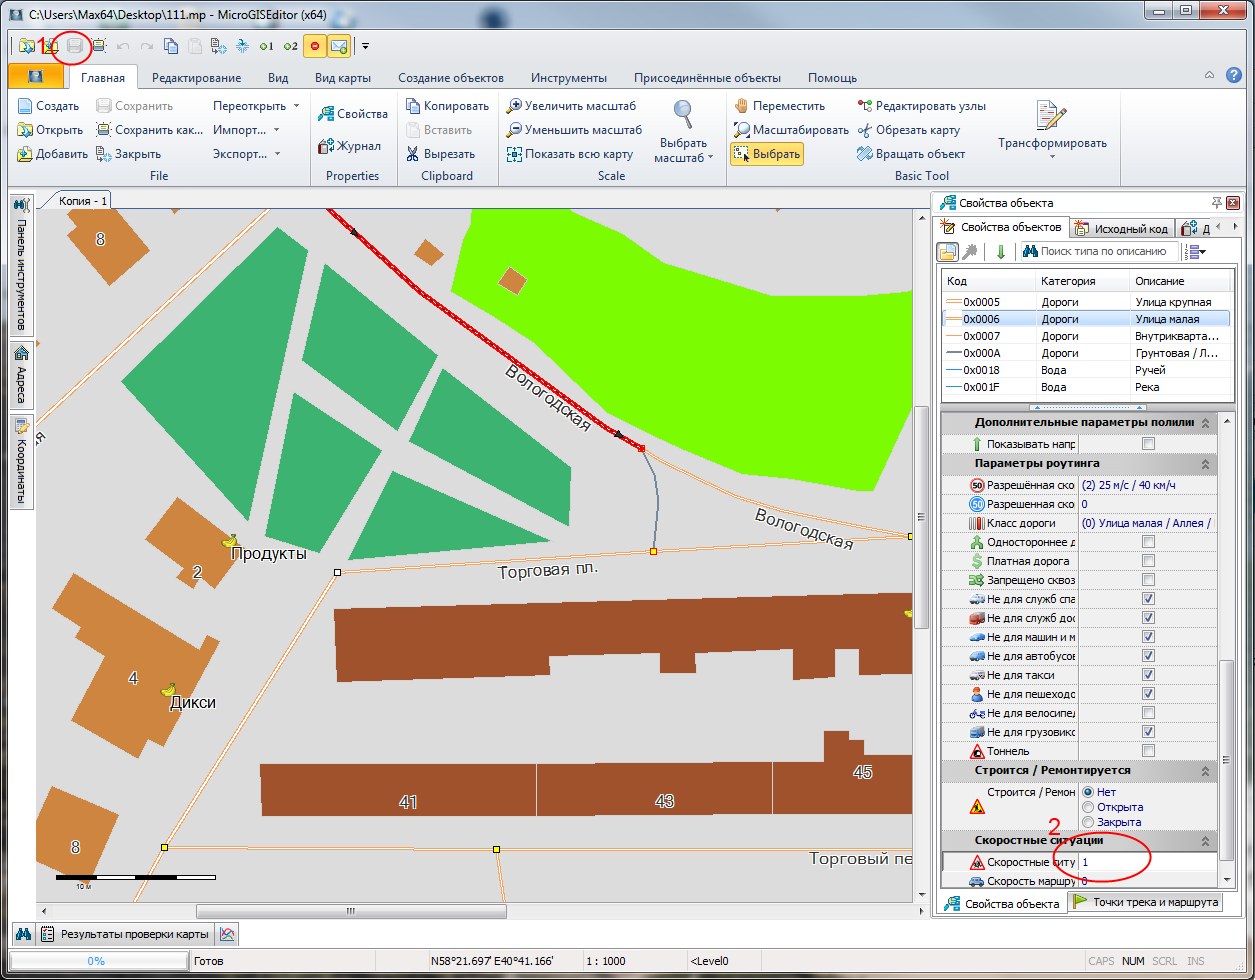Click the Rotate object tool

911,154
